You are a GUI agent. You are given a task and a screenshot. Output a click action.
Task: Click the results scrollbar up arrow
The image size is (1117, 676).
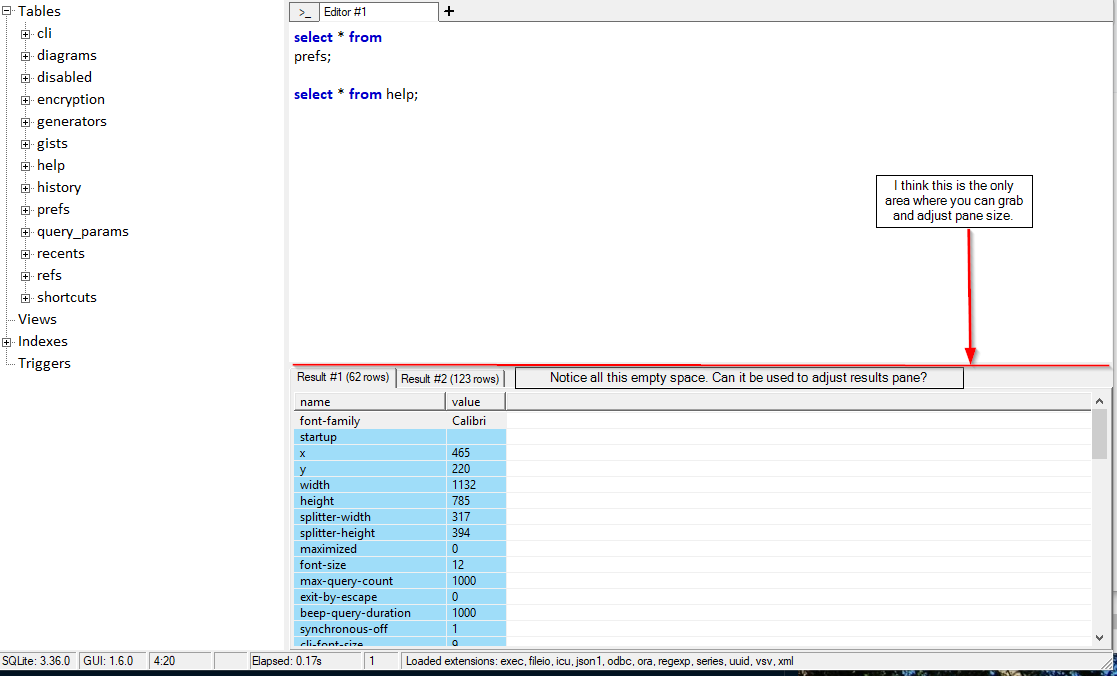pyautogui.click(x=1101, y=401)
